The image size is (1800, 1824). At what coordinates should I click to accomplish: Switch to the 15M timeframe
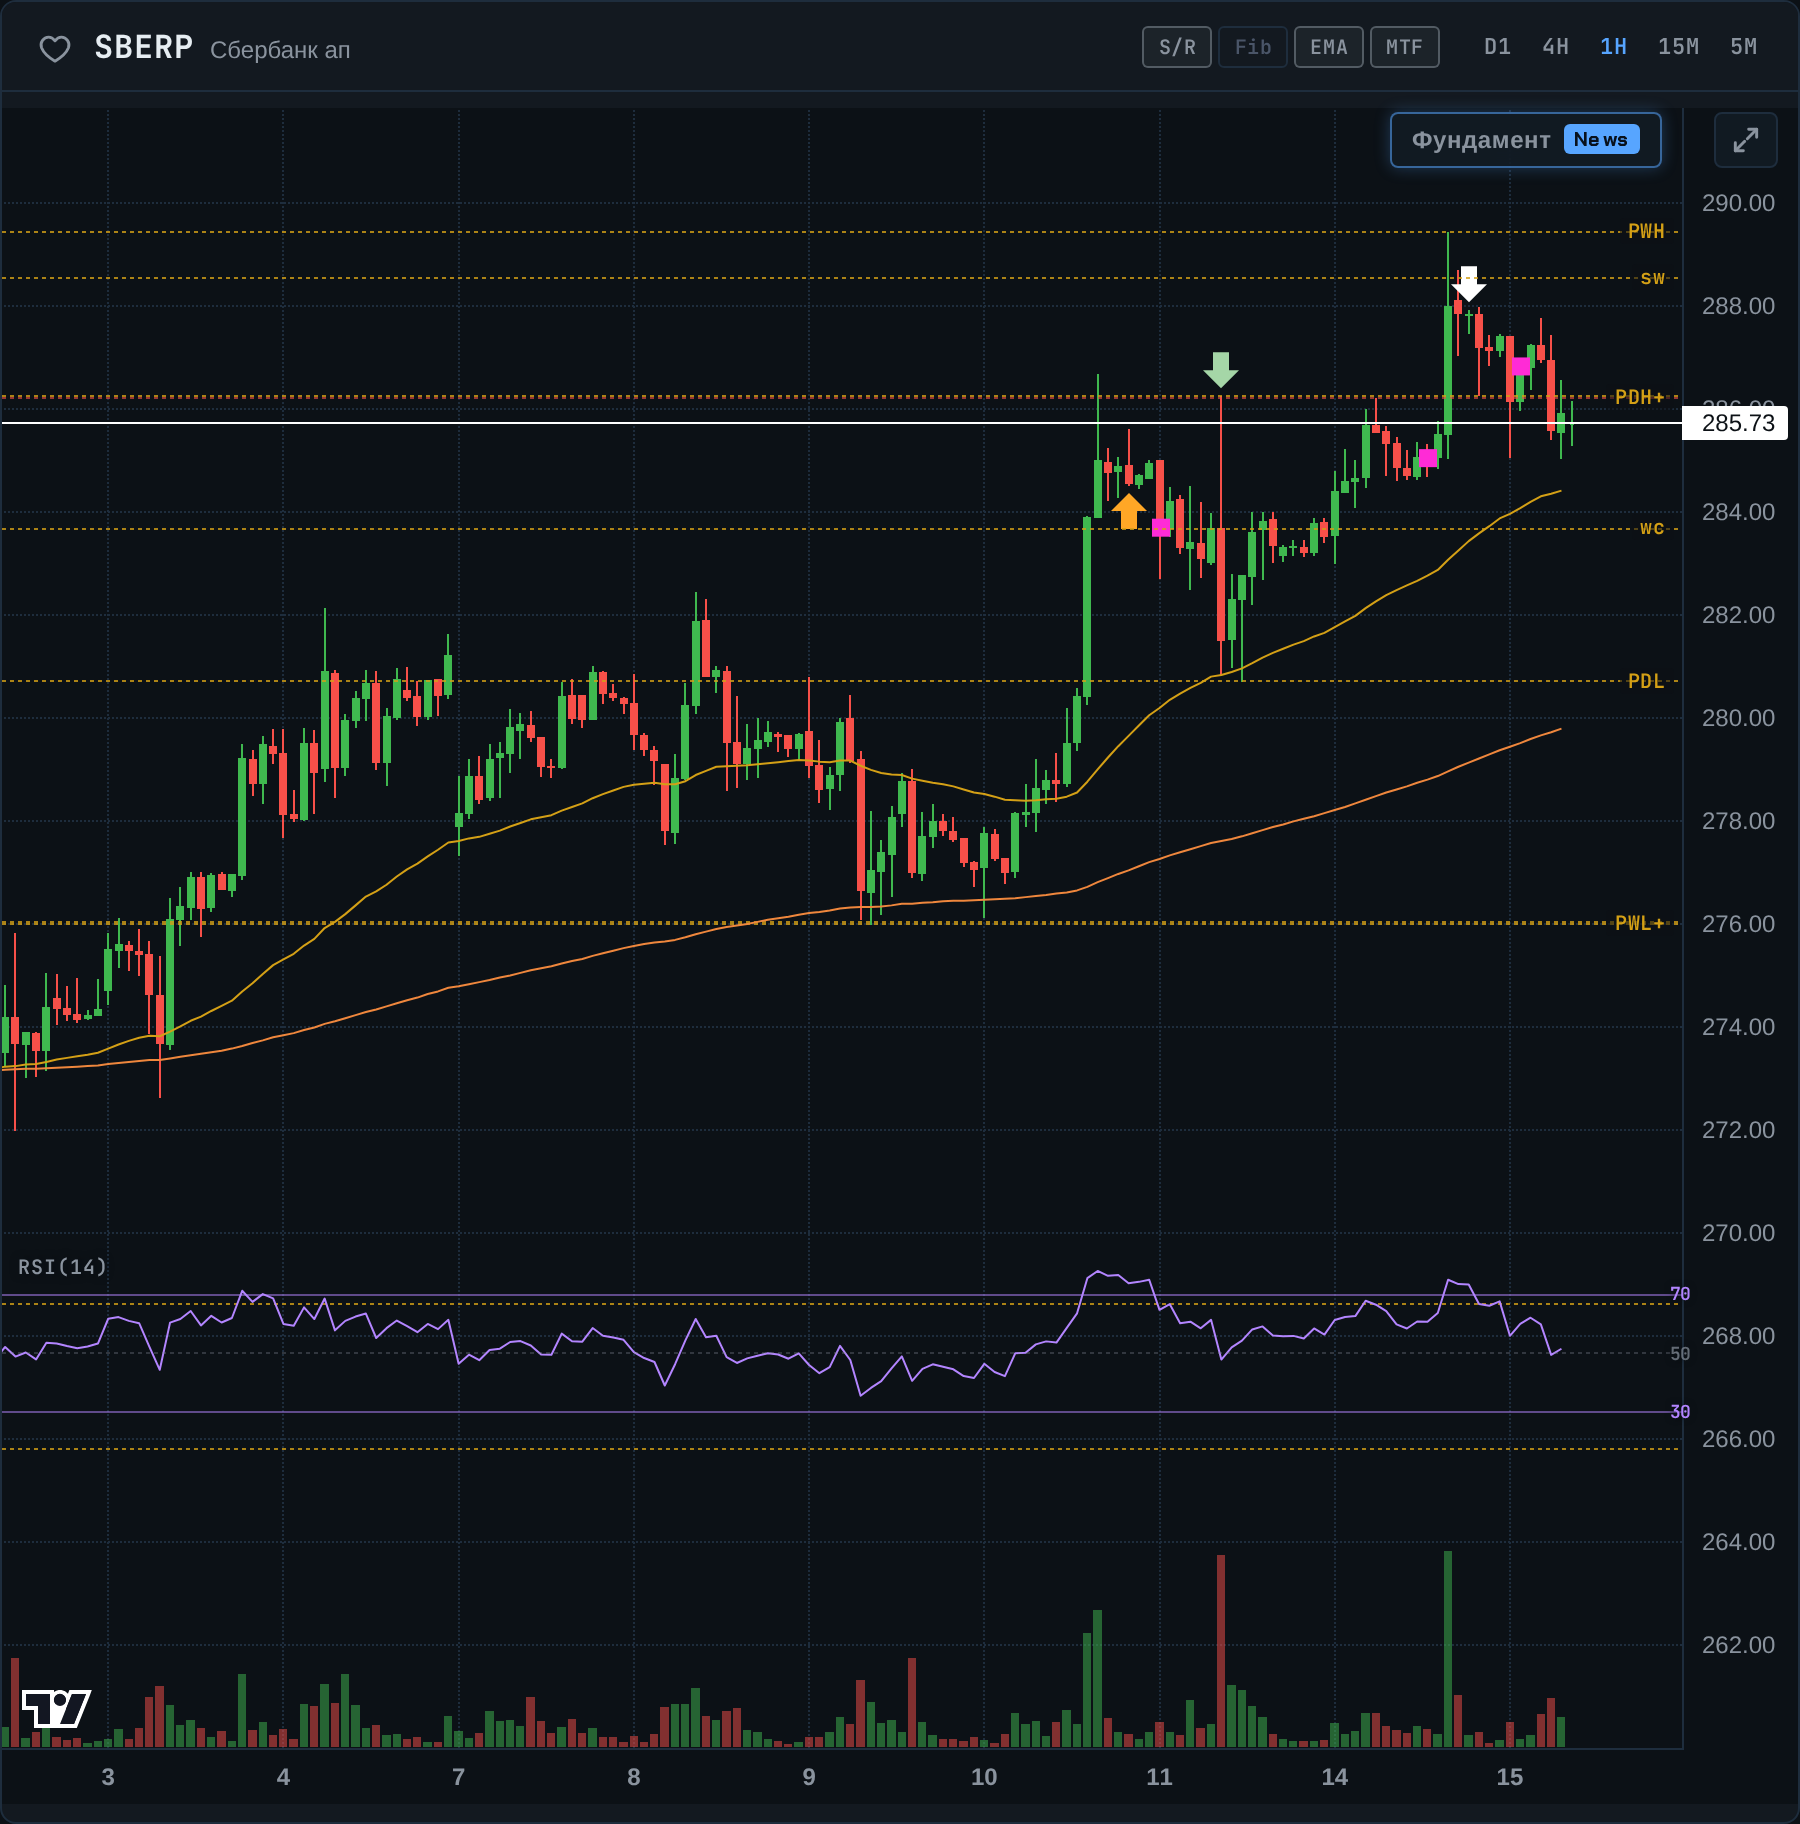1678,47
